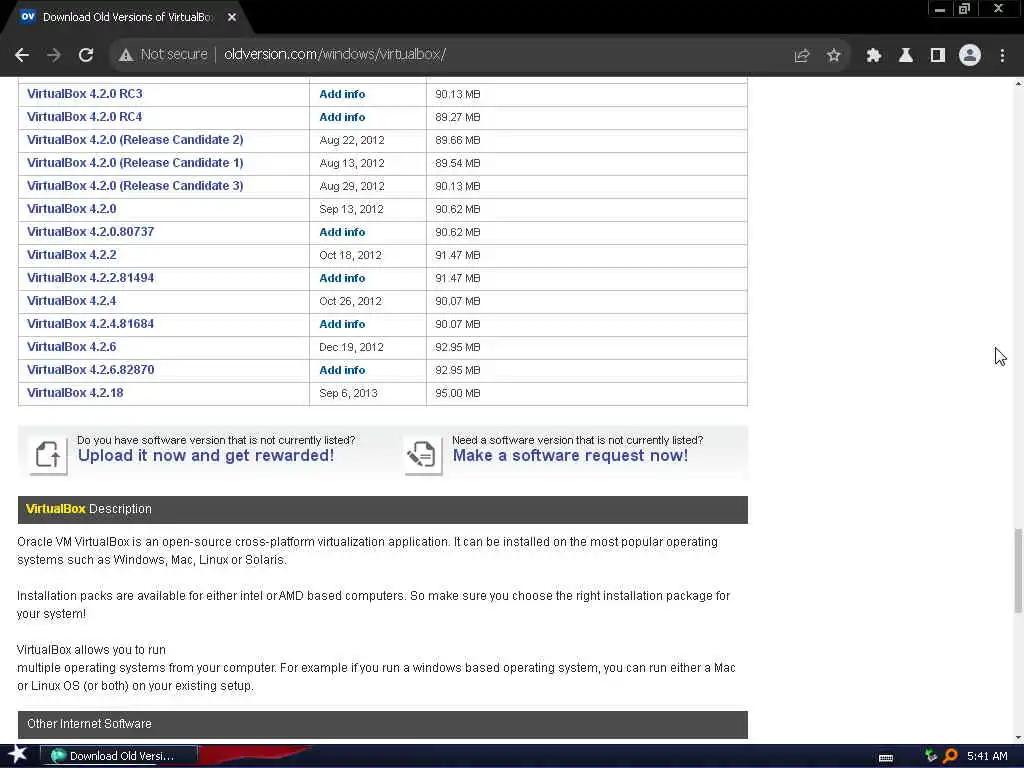
Task: Open Chrome's three-dot menu
Action: pyautogui.click(x=1002, y=56)
